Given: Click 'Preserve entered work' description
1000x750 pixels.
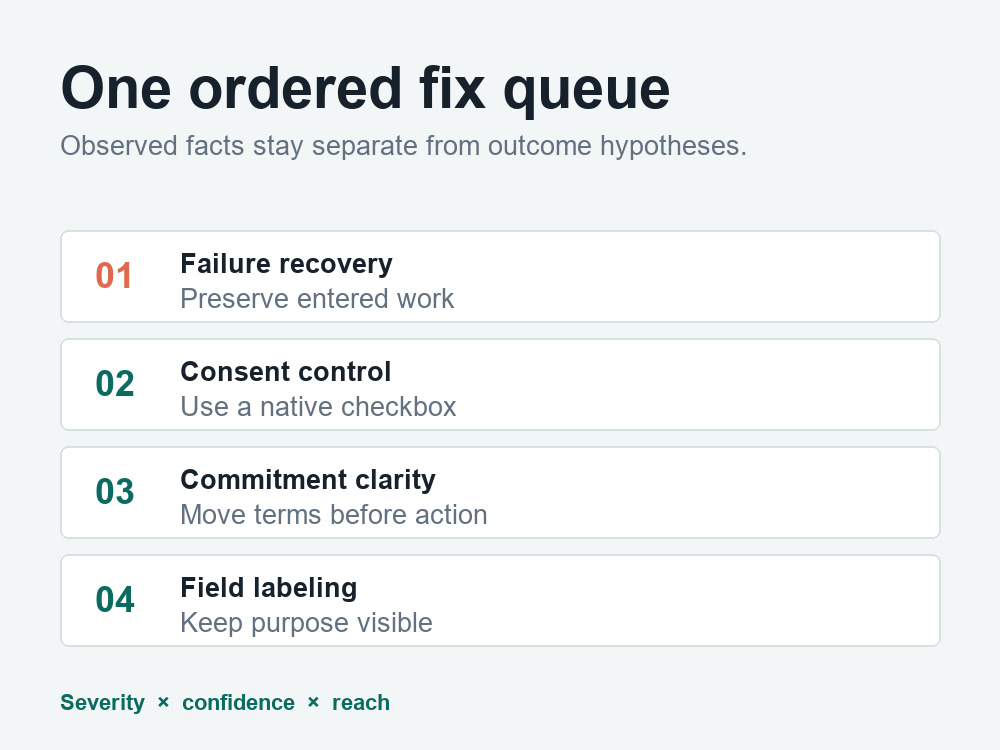Looking at the screenshot, I should [317, 298].
